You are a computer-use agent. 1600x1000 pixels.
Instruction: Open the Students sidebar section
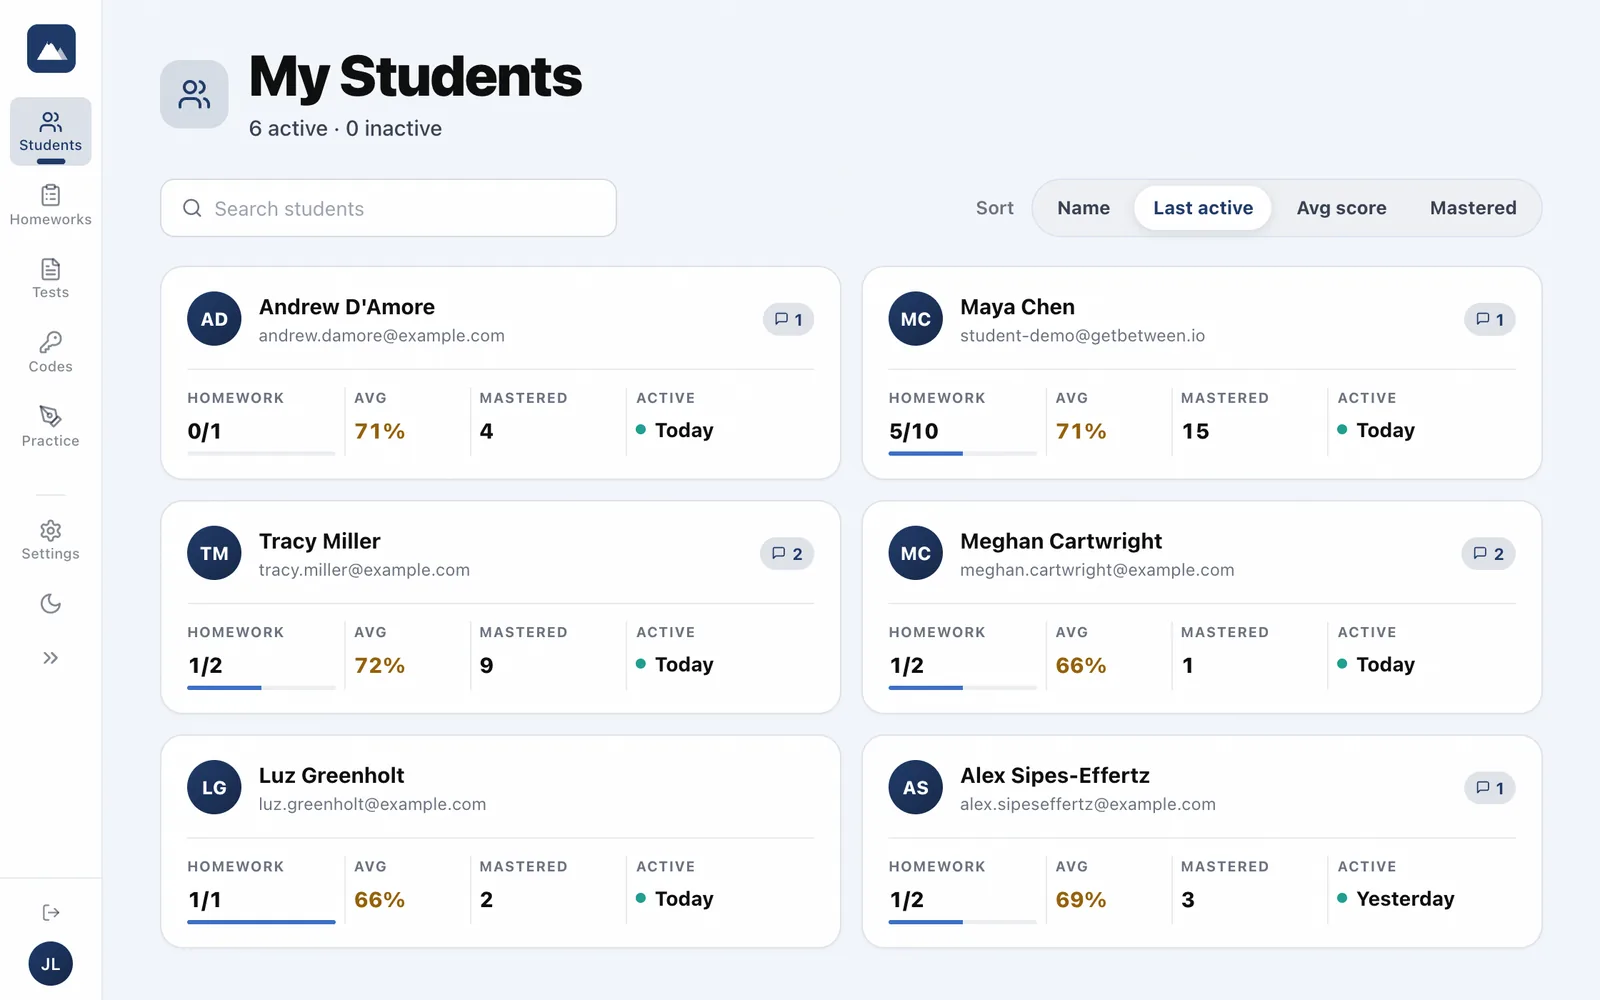pos(51,131)
